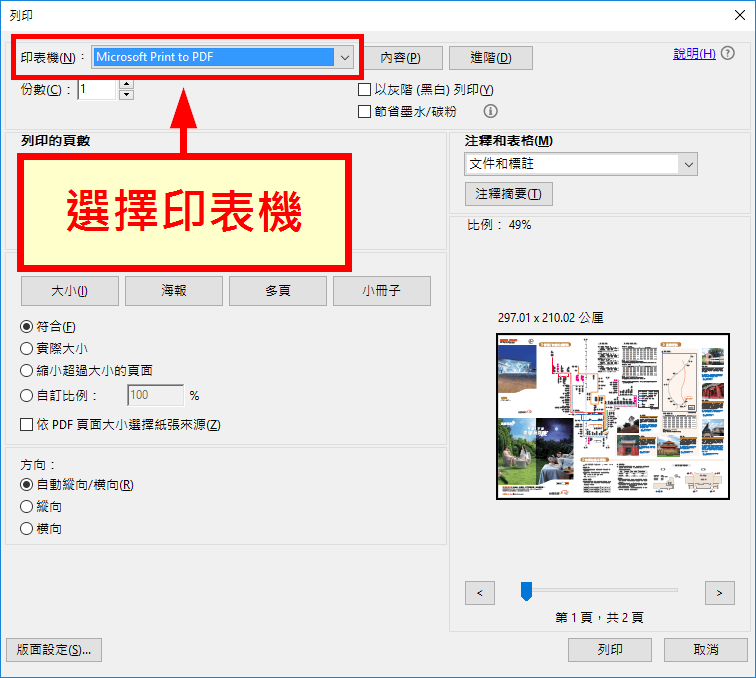Check 依 PDF 頁面大小選擇紙張來源(Z)
The width and height of the screenshot is (756, 678).
coord(27,425)
